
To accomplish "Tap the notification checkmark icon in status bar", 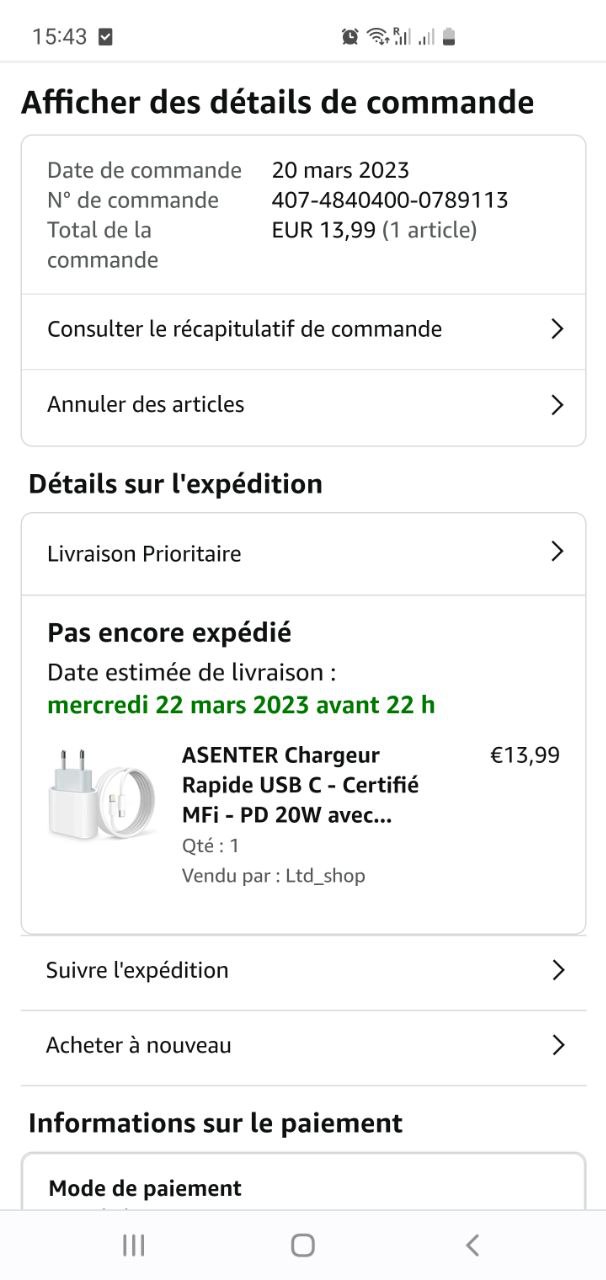I will 106,37.
